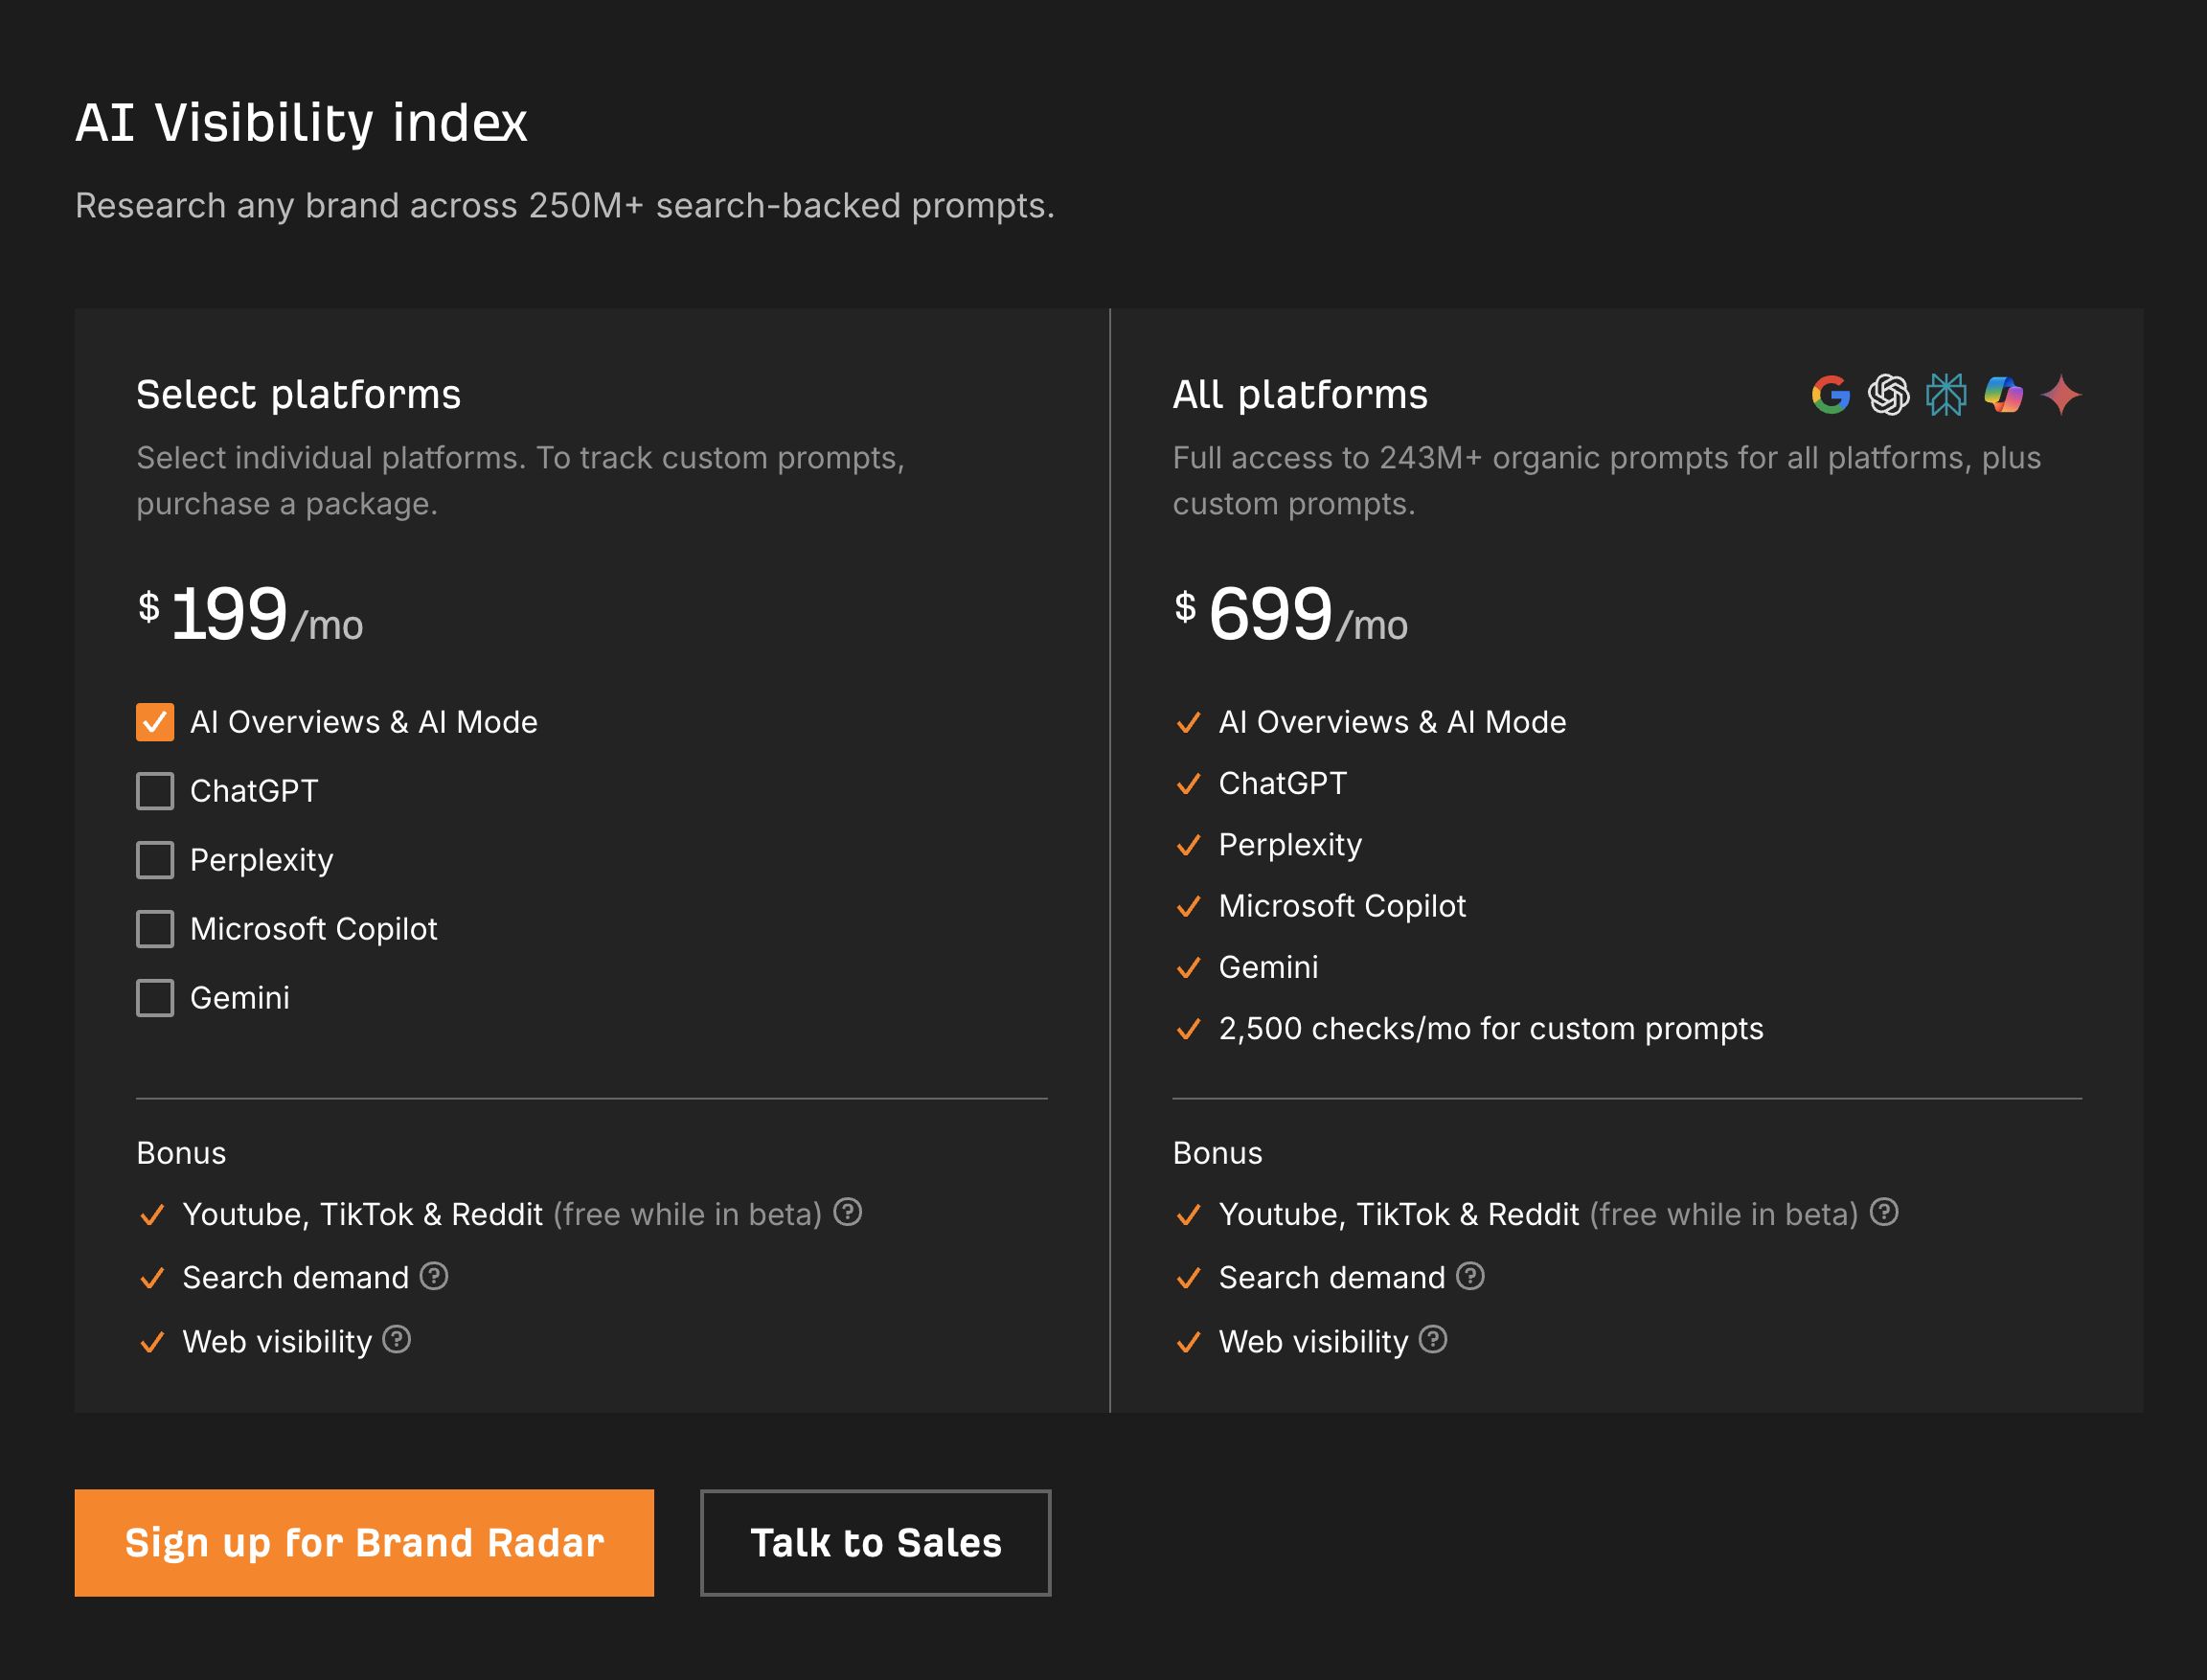2207x1680 pixels.
Task: Click the Perplexity logo icon
Action: tap(1946, 395)
